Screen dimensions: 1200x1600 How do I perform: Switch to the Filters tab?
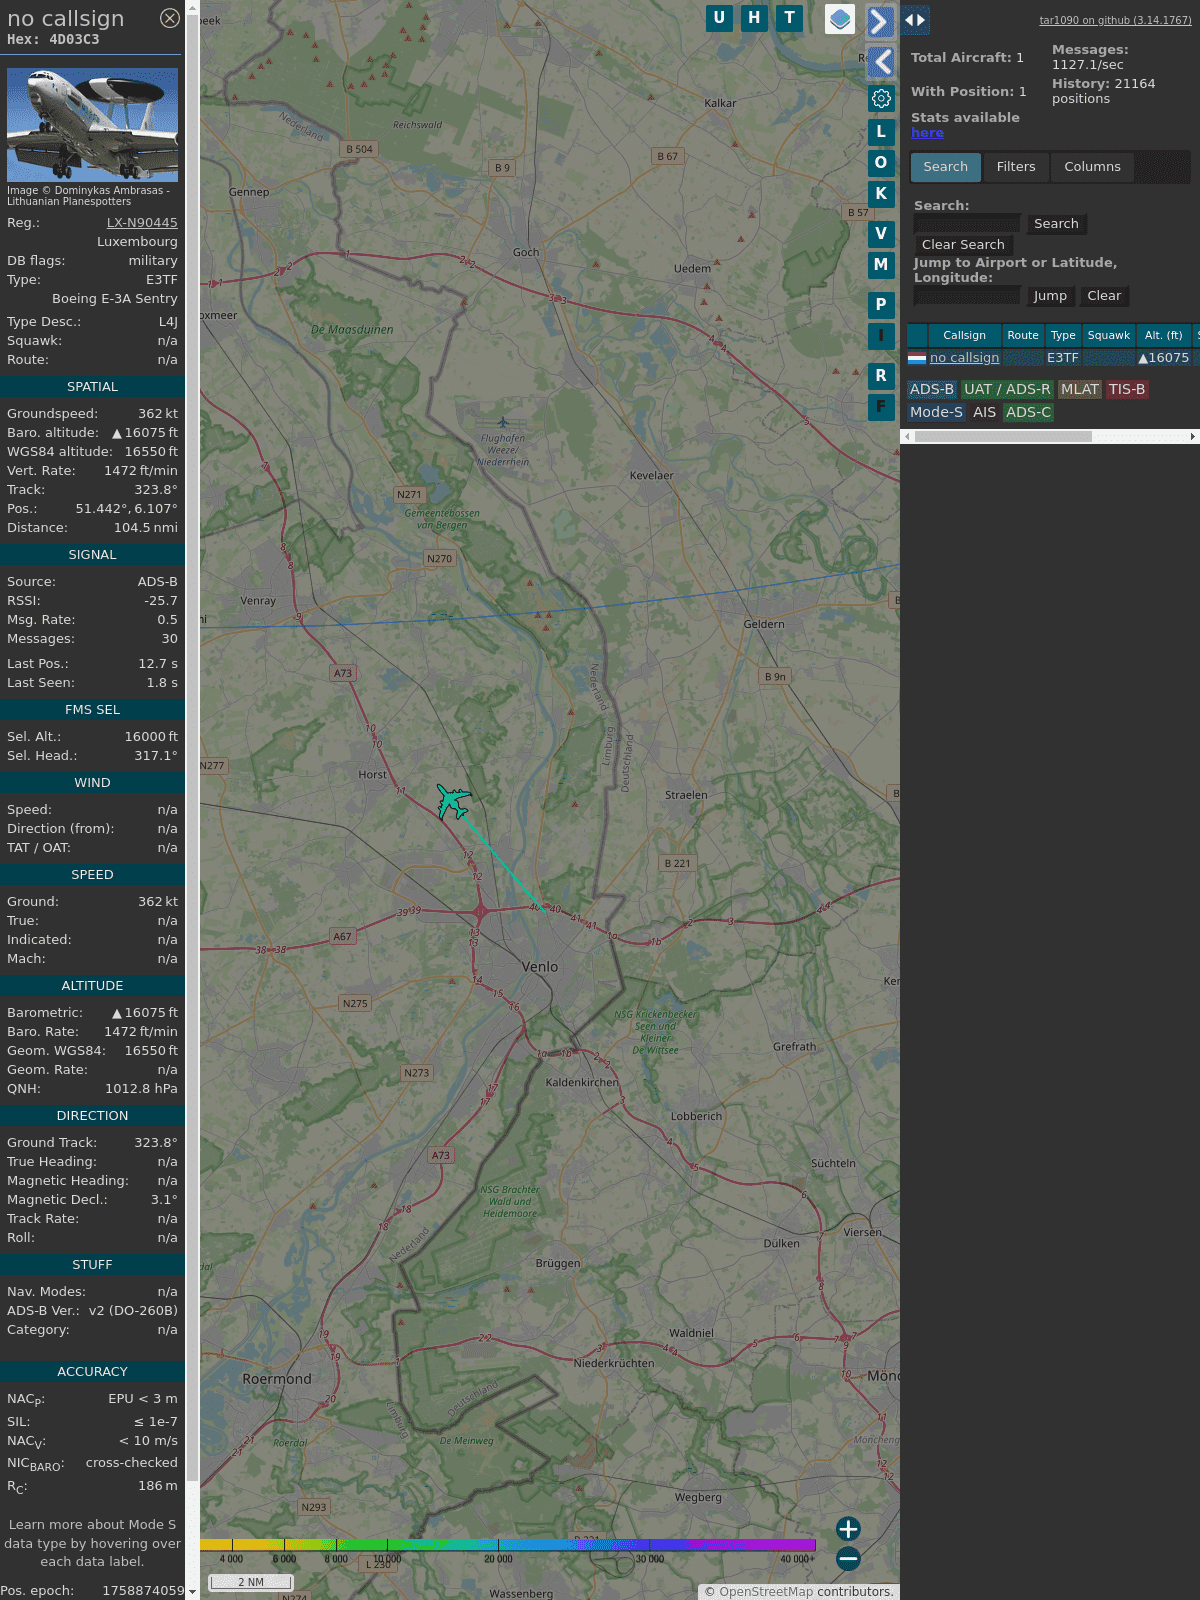point(1015,167)
